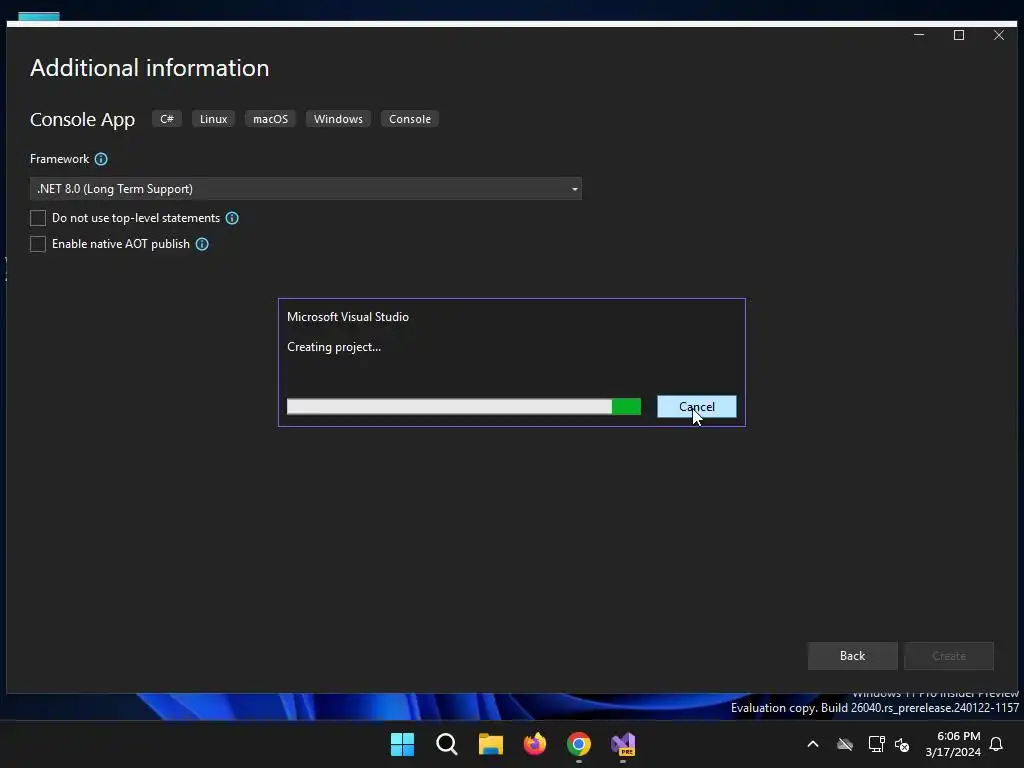Cancel the project creation
1024x768 pixels.
[x=697, y=406]
